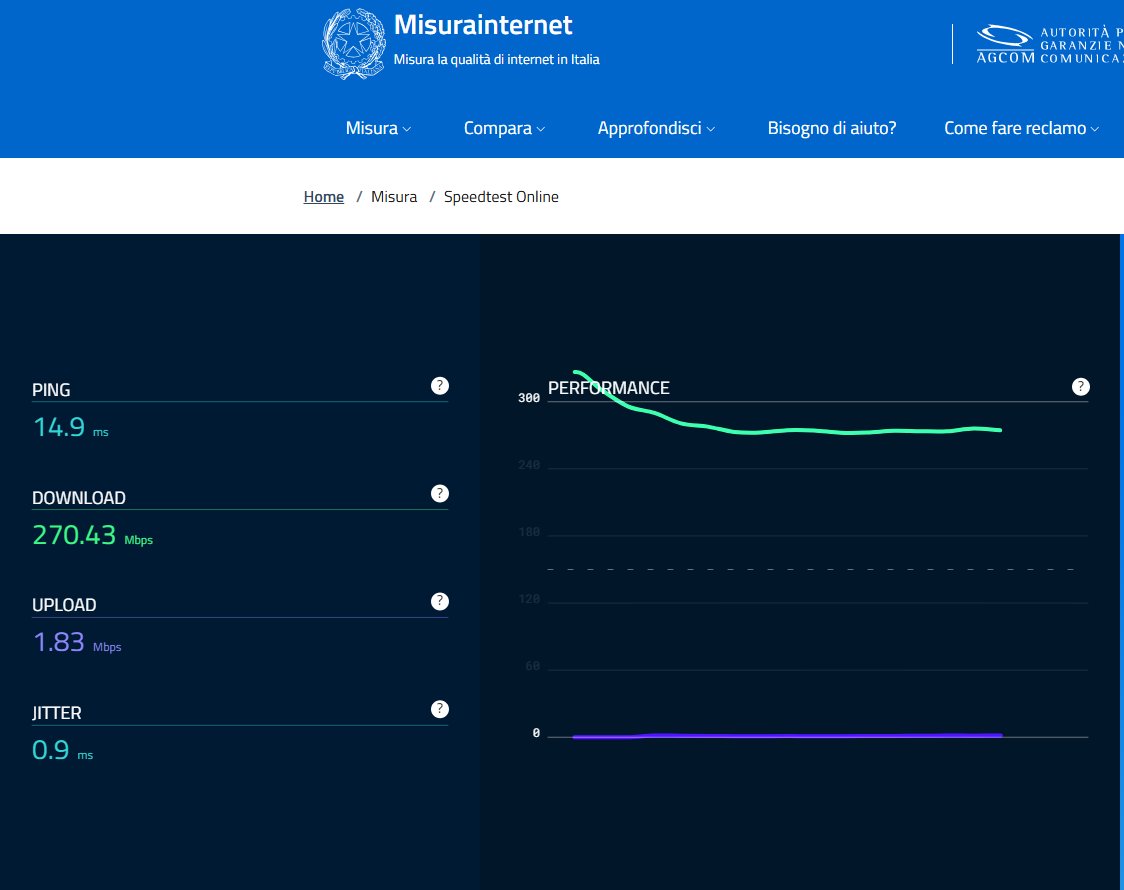Expand the Compara navigation menu

click(504, 128)
